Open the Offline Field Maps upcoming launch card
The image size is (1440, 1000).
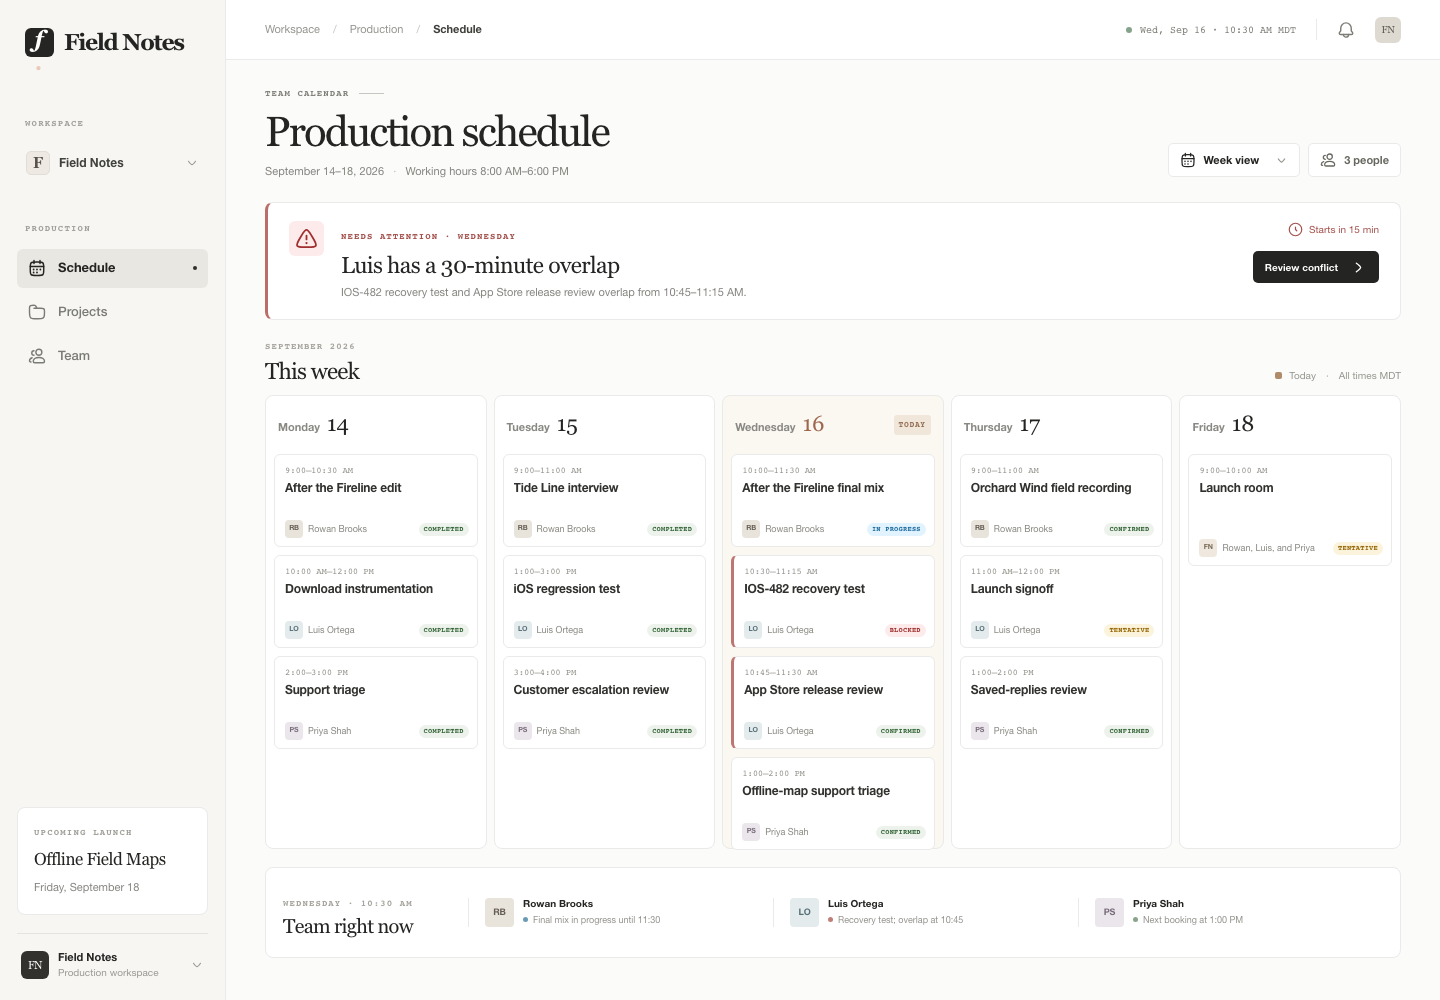[x=112, y=861]
